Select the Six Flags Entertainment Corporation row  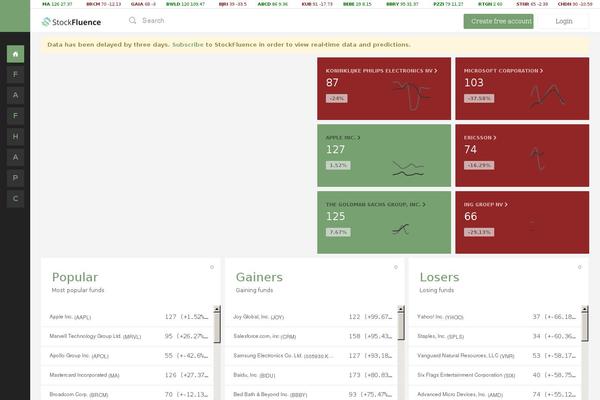(x=495, y=376)
